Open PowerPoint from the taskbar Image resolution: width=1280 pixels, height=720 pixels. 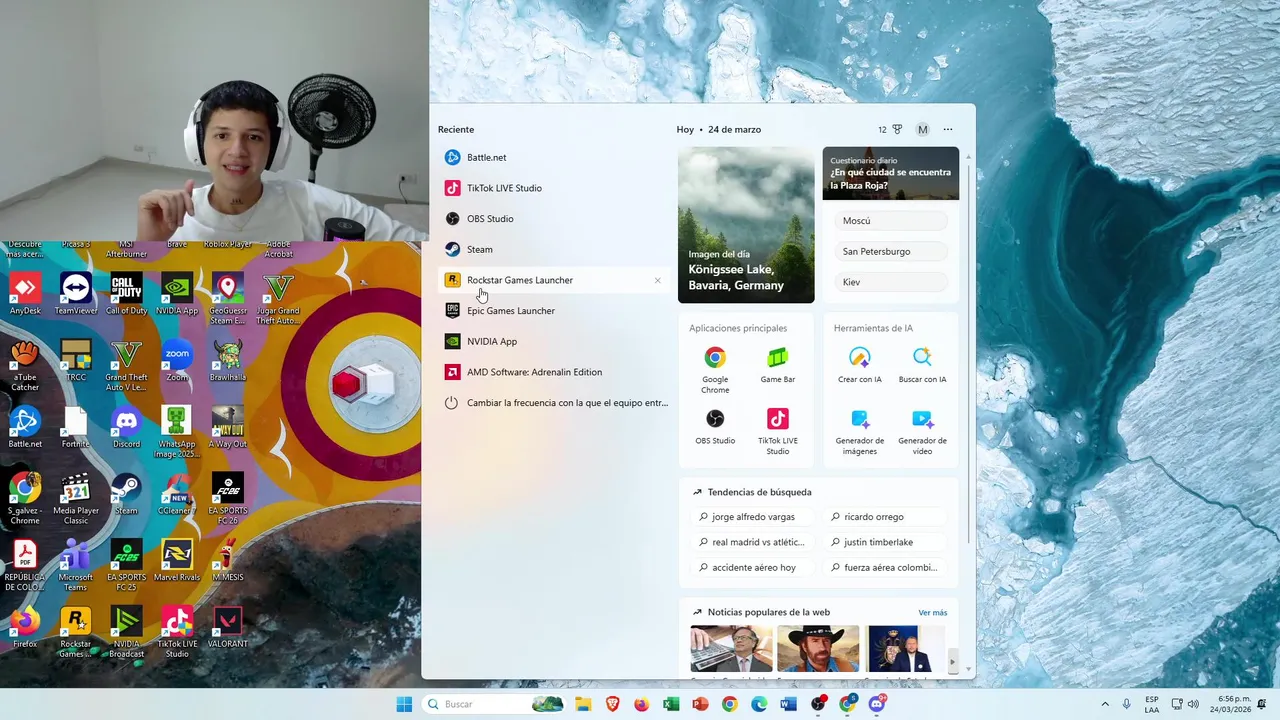click(700, 704)
